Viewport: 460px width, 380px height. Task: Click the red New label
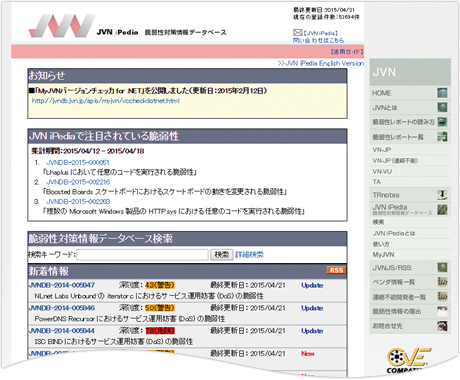pos(308,353)
